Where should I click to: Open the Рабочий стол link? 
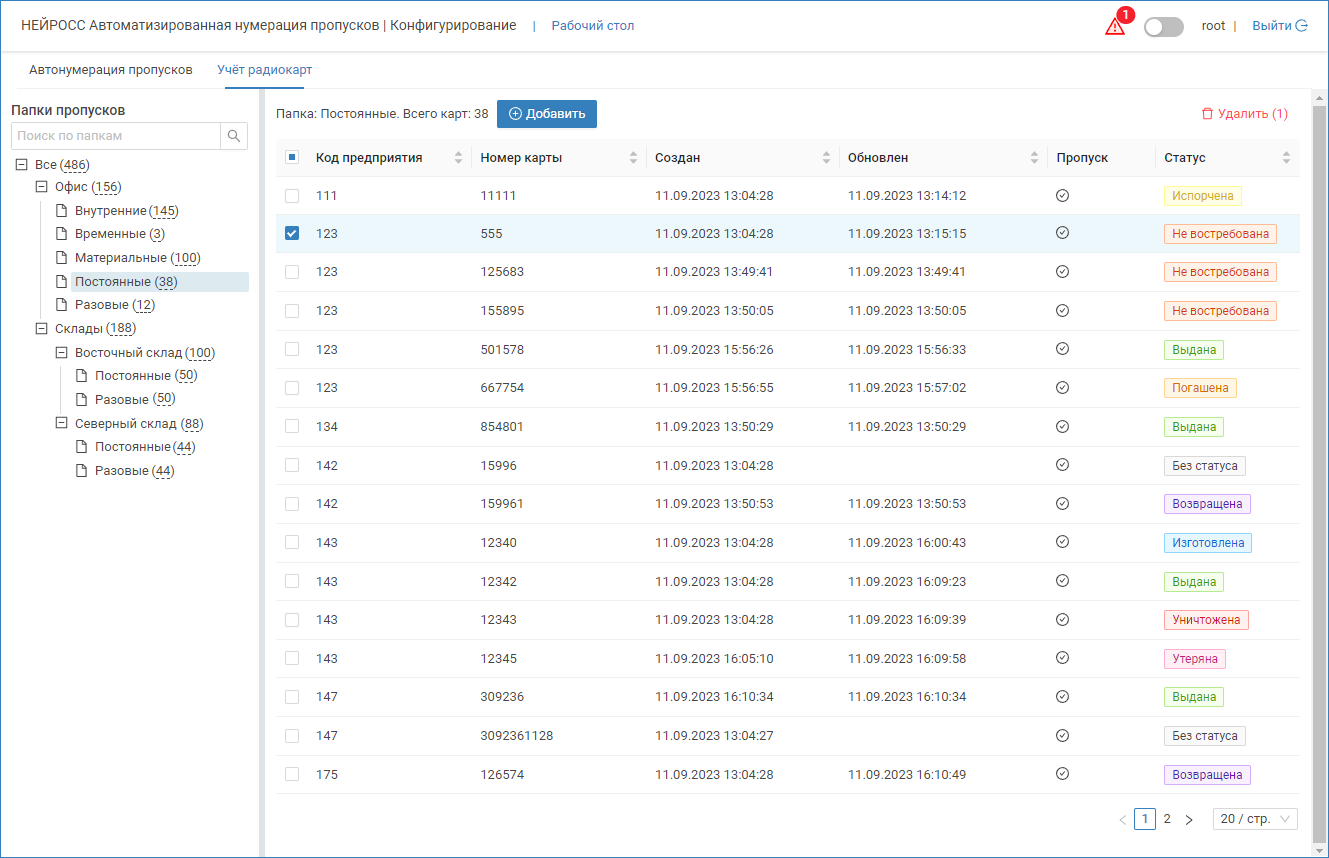click(x=593, y=26)
